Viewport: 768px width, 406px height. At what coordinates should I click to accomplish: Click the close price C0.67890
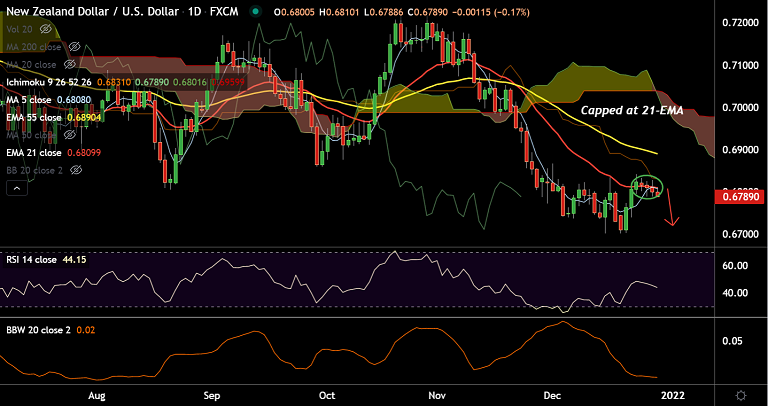(x=429, y=12)
